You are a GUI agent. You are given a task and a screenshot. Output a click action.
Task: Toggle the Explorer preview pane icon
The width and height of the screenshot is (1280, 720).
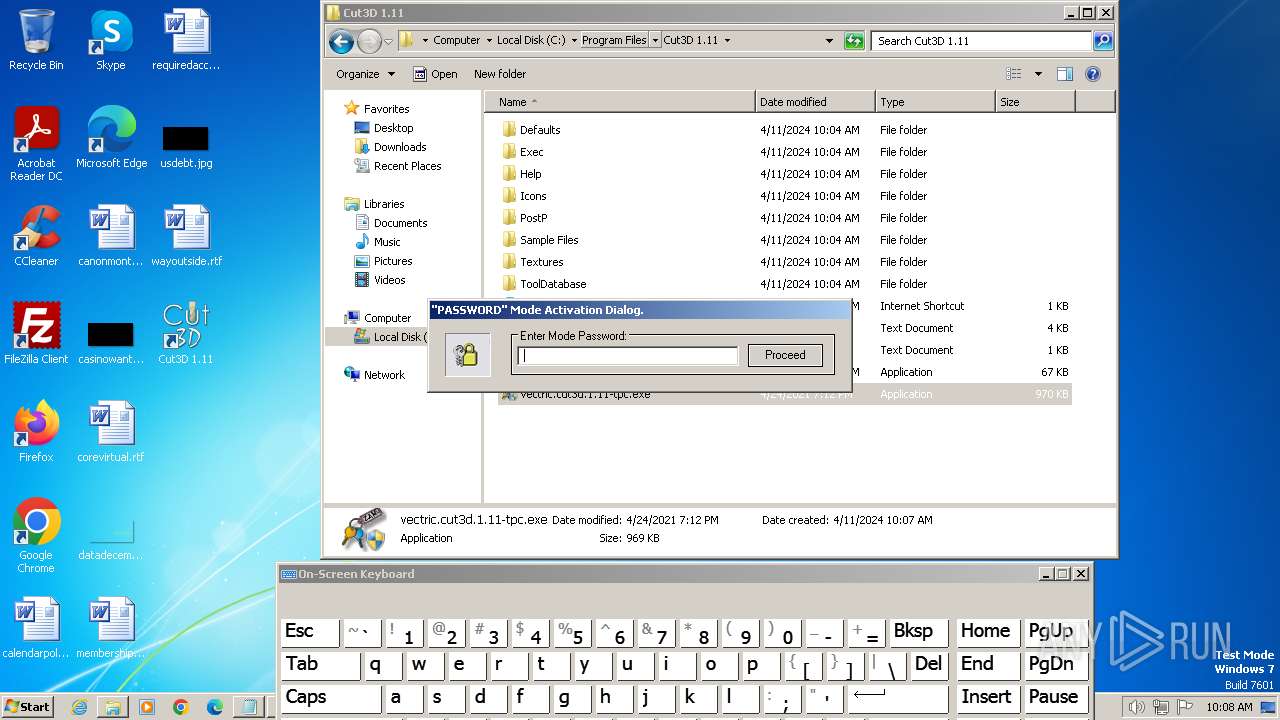[1065, 74]
